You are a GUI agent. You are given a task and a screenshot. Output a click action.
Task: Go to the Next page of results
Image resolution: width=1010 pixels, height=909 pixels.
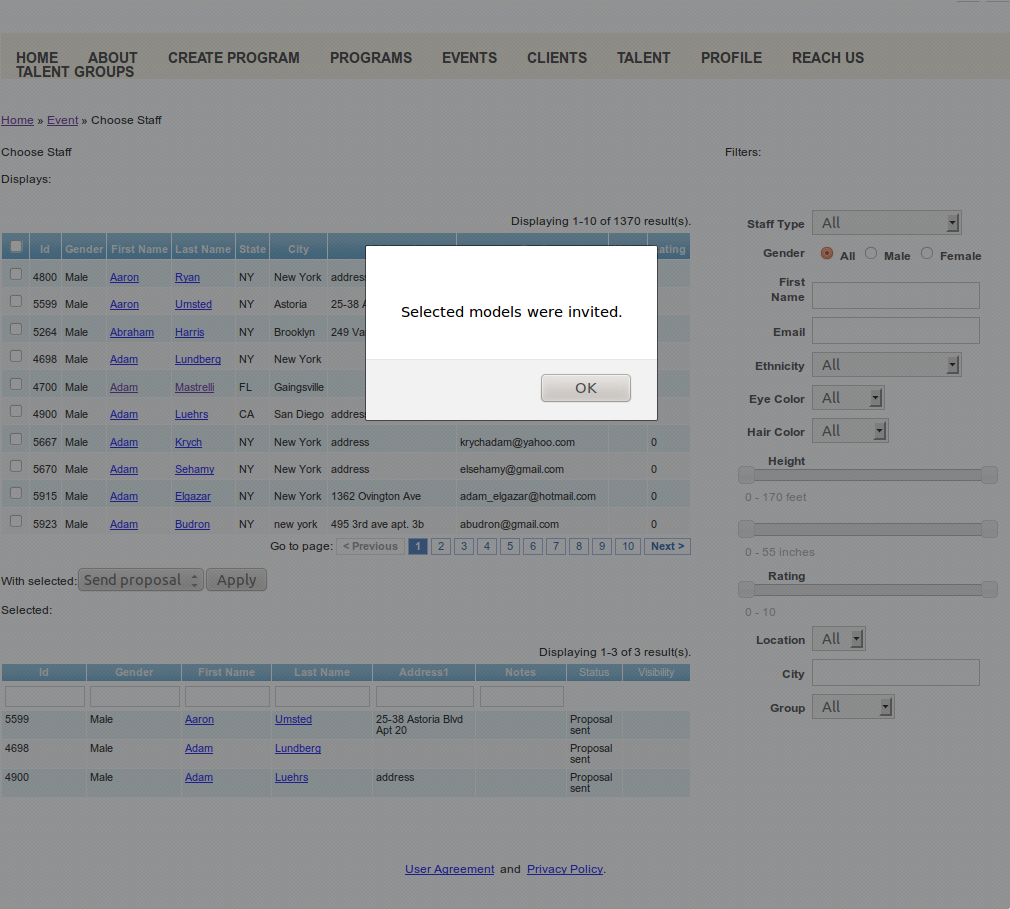(x=667, y=546)
